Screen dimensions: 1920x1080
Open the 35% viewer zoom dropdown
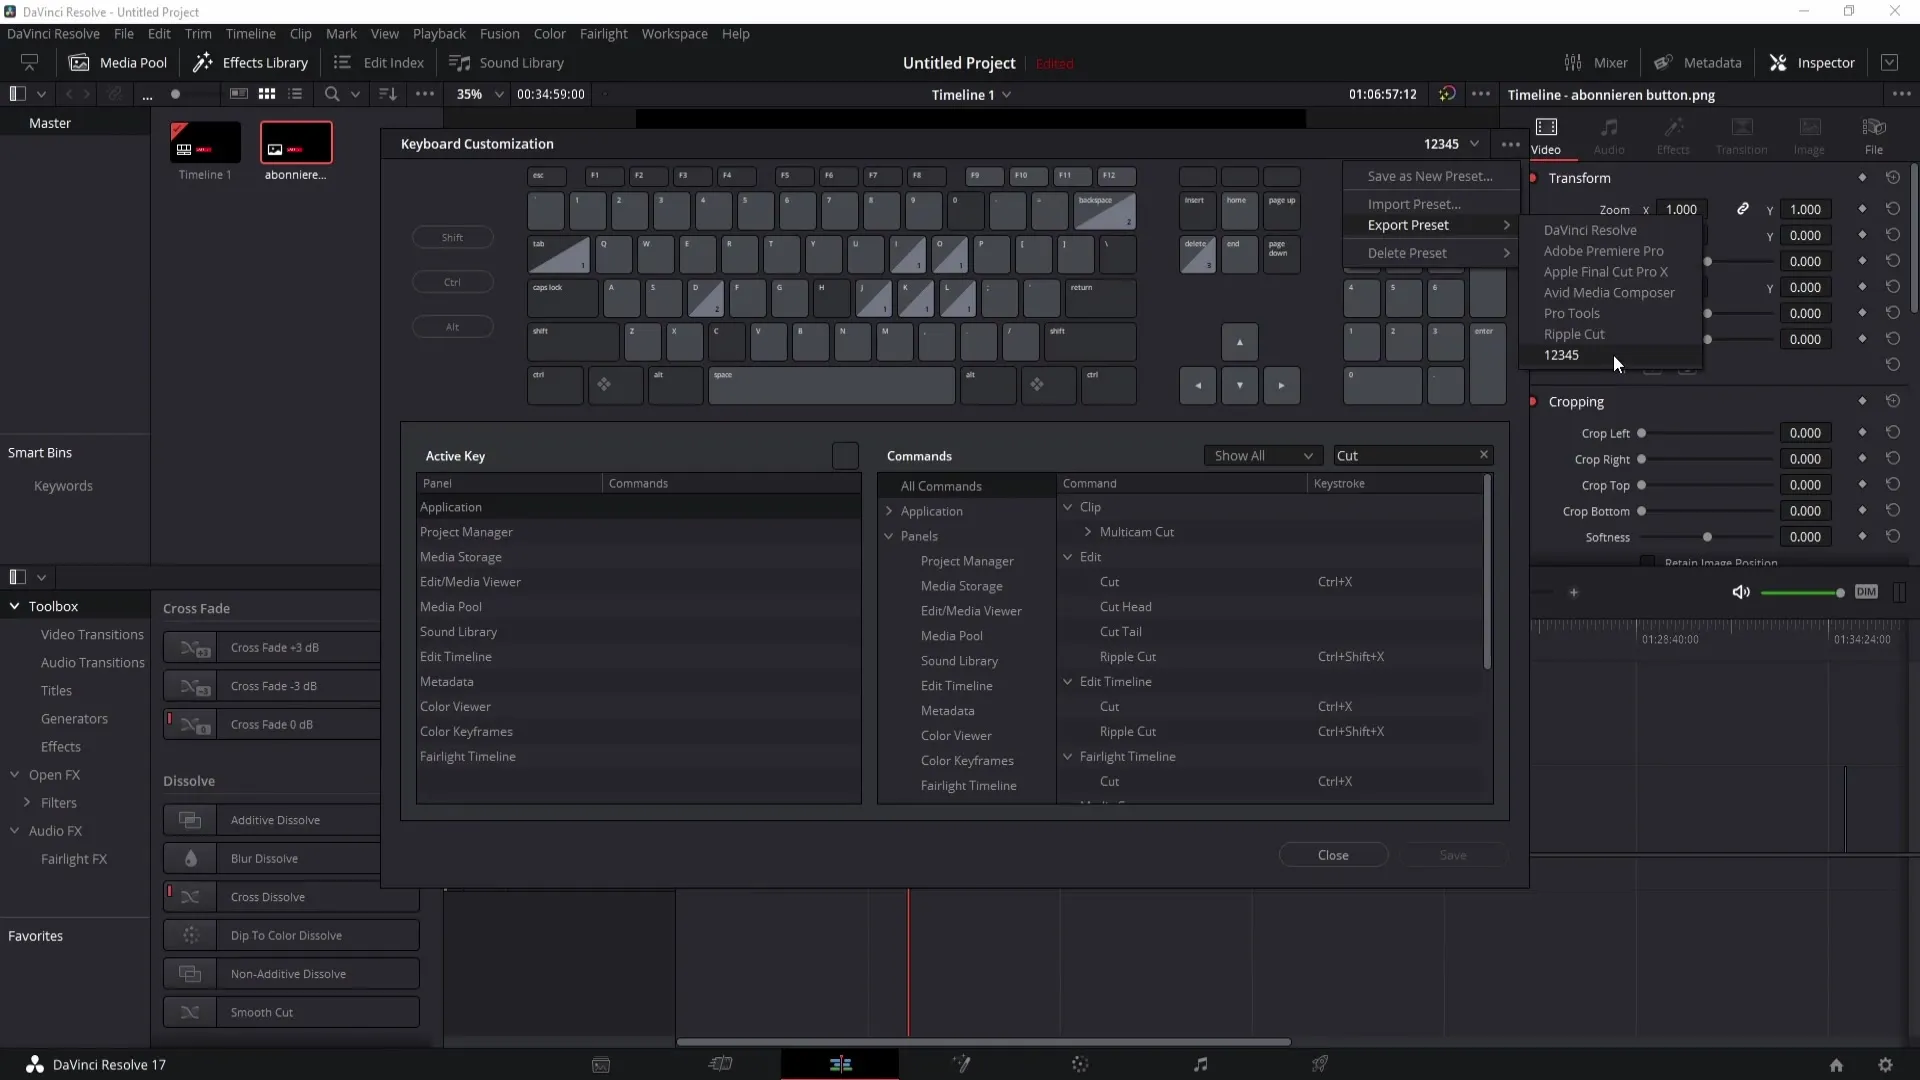point(479,94)
